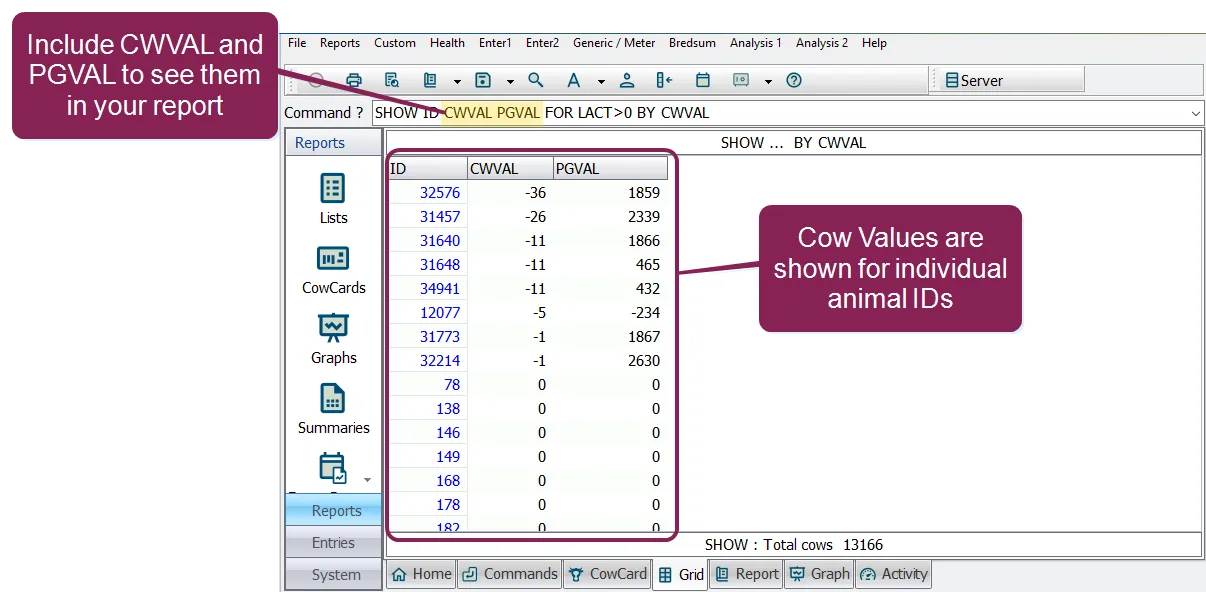Expand the font A dropdown arrow
This screenshot has height=592, width=1206.
(601, 82)
